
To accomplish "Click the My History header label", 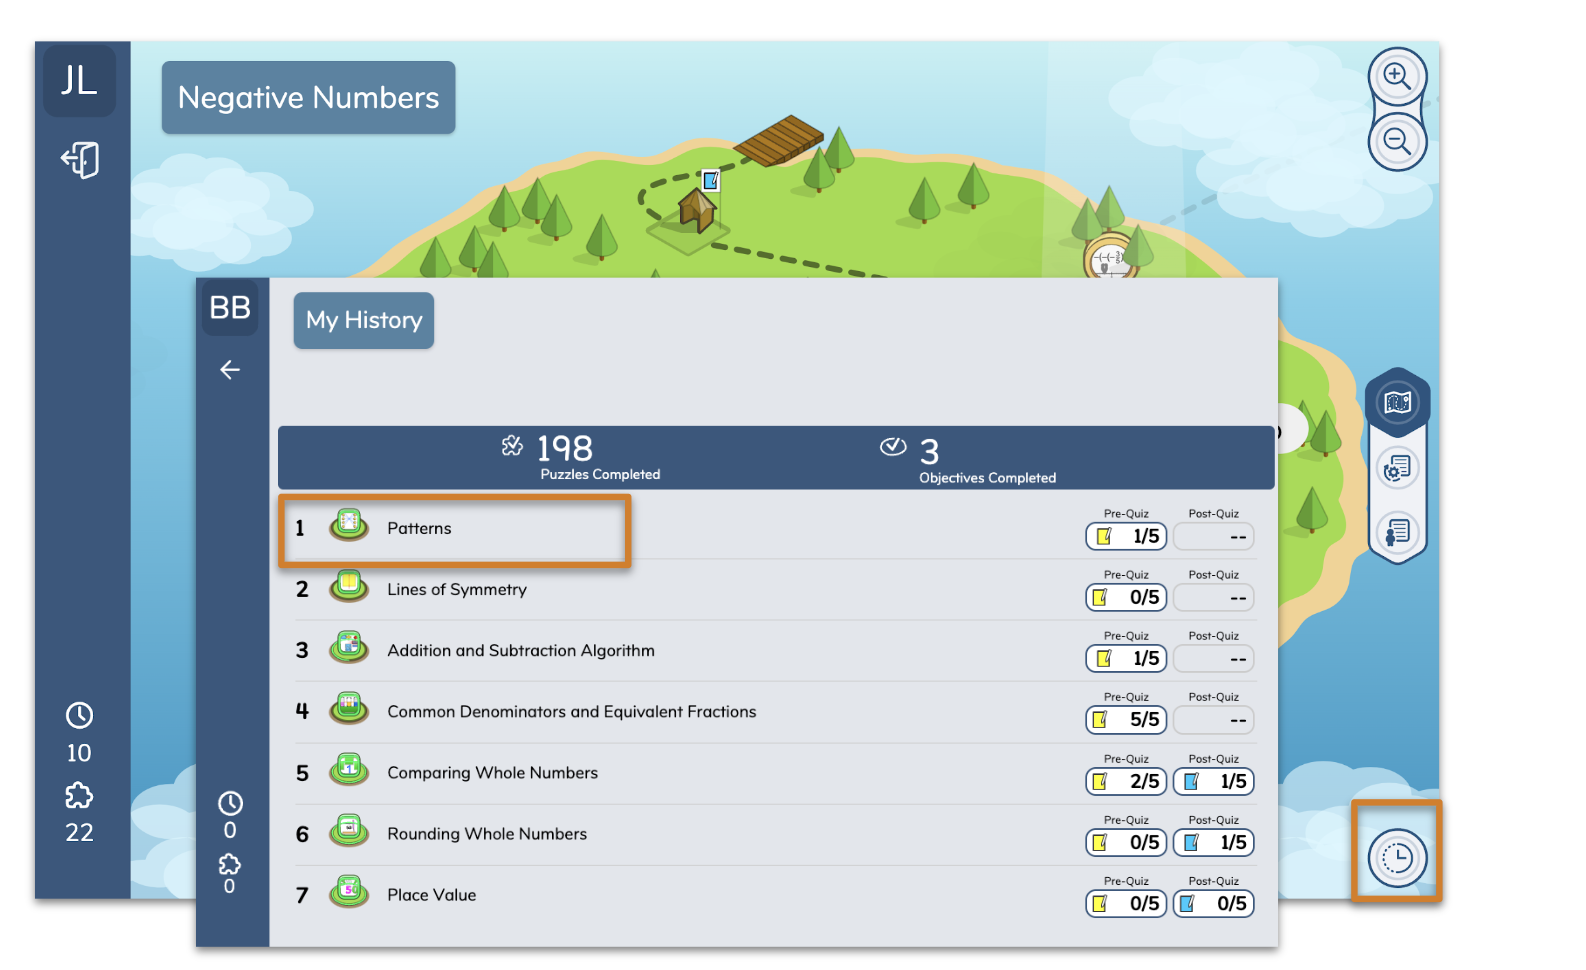I will click(x=363, y=320).
